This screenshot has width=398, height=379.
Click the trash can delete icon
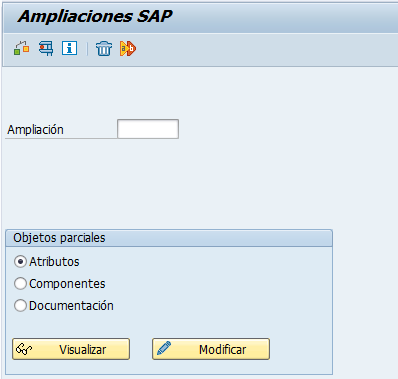[104, 48]
